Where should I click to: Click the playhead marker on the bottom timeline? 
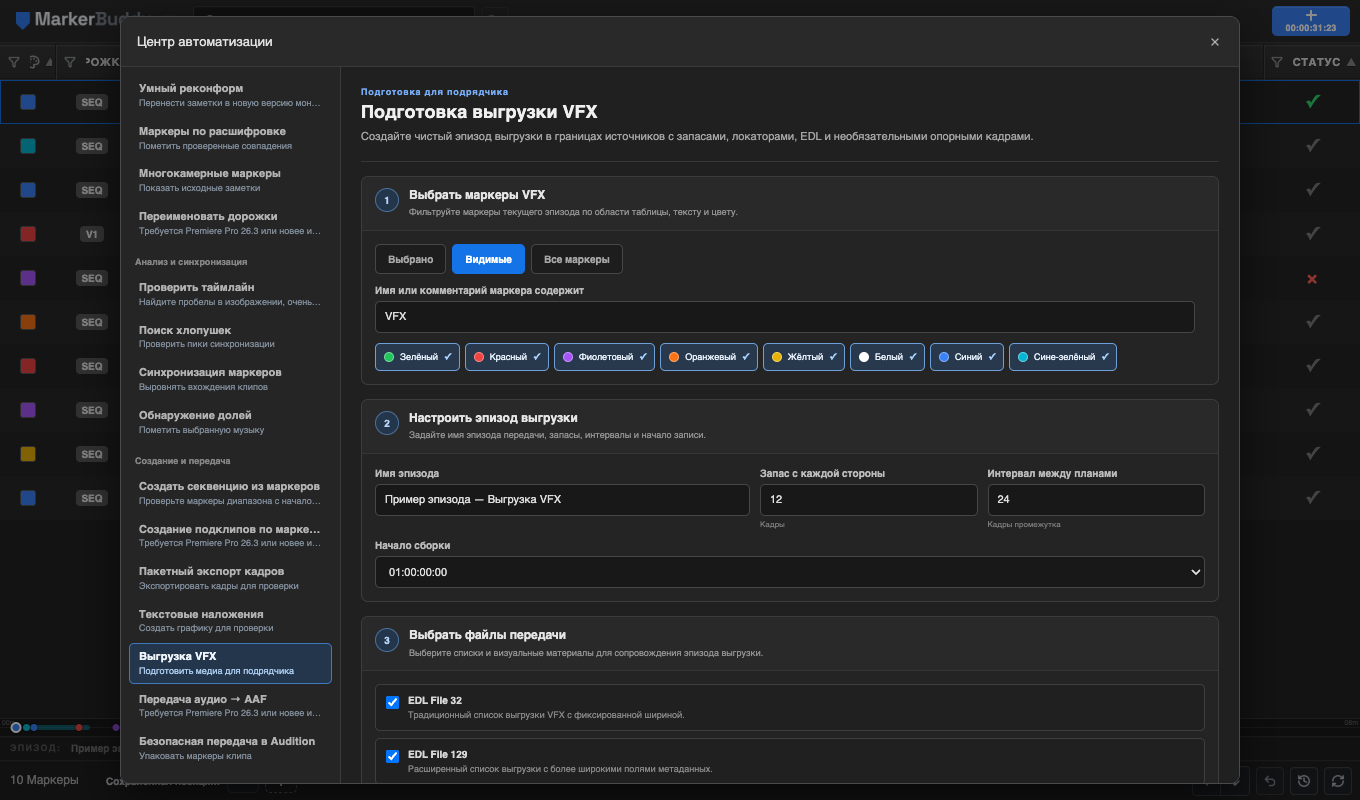coord(16,727)
